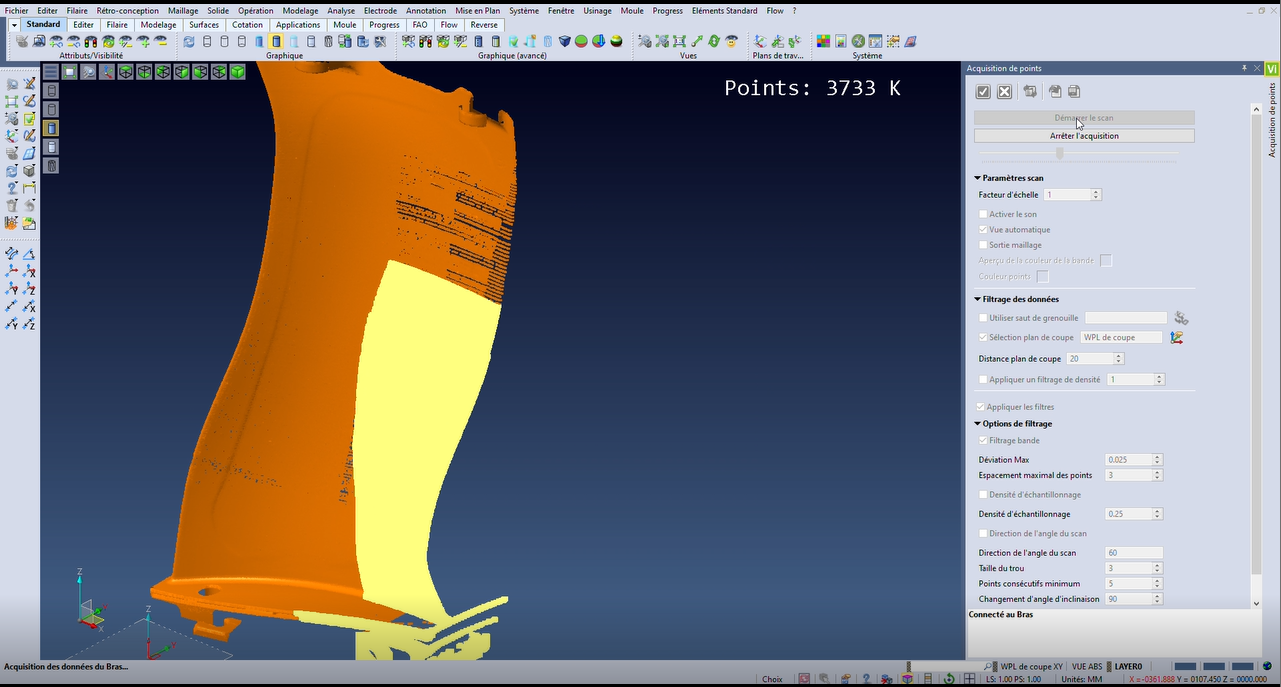Click the X cancel icon in the acquisition panel
Image resolution: width=1281 pixels, height=687 pixels.
point(1005,92)
